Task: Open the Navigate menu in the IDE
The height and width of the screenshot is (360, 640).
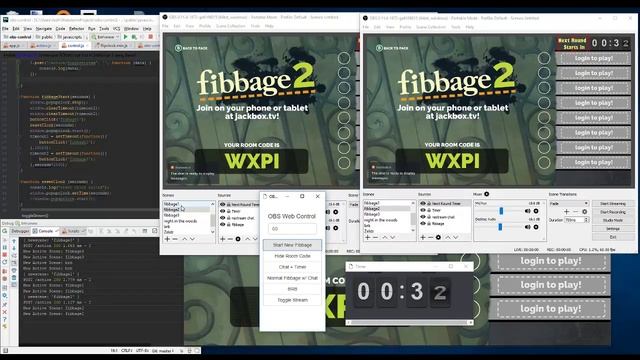Action: tap(44, 29)
